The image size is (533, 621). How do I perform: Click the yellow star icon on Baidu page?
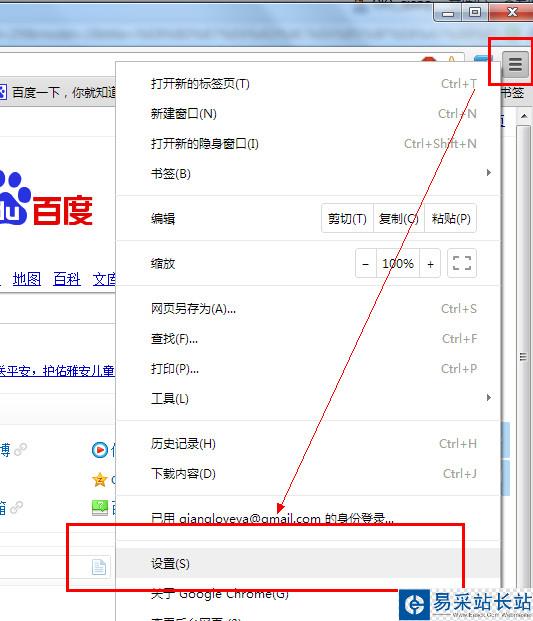pyautogui.click(x=100, y=480)
